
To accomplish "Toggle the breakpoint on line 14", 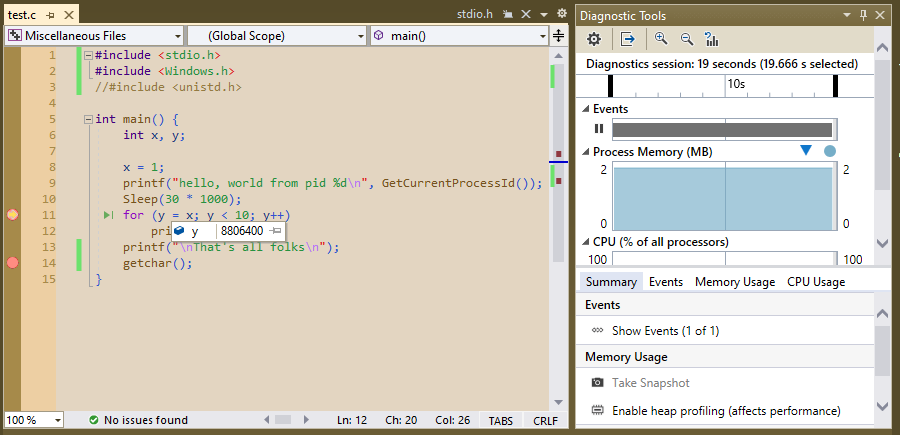I will [13, 263].
